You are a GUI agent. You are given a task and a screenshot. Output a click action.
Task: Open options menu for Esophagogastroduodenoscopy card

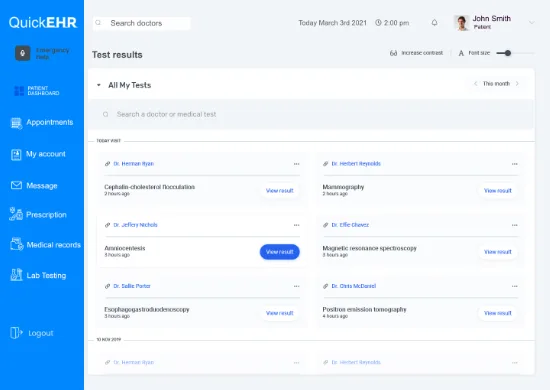pos(297,286)
